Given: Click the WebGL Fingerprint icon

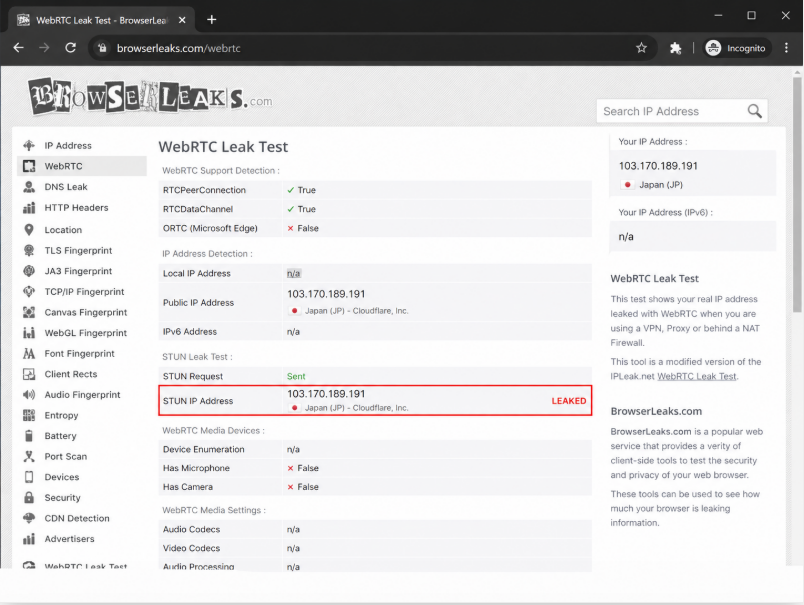Looking at the screenshot, I should [x=29, y=333].
